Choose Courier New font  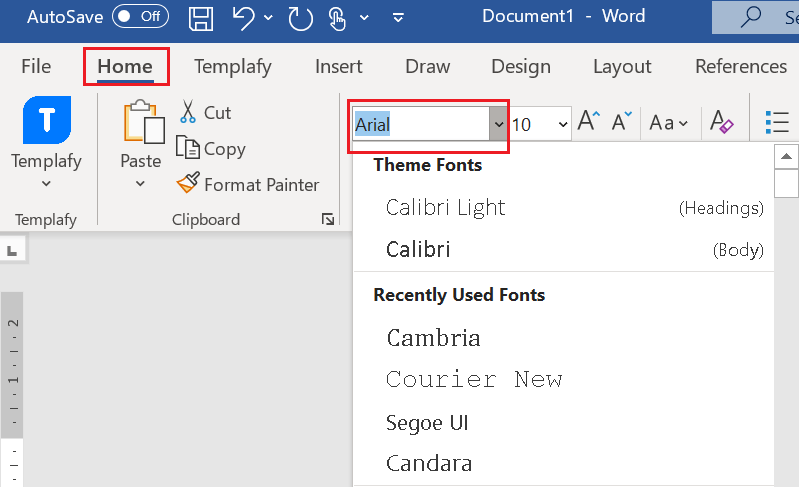point(564,380)
